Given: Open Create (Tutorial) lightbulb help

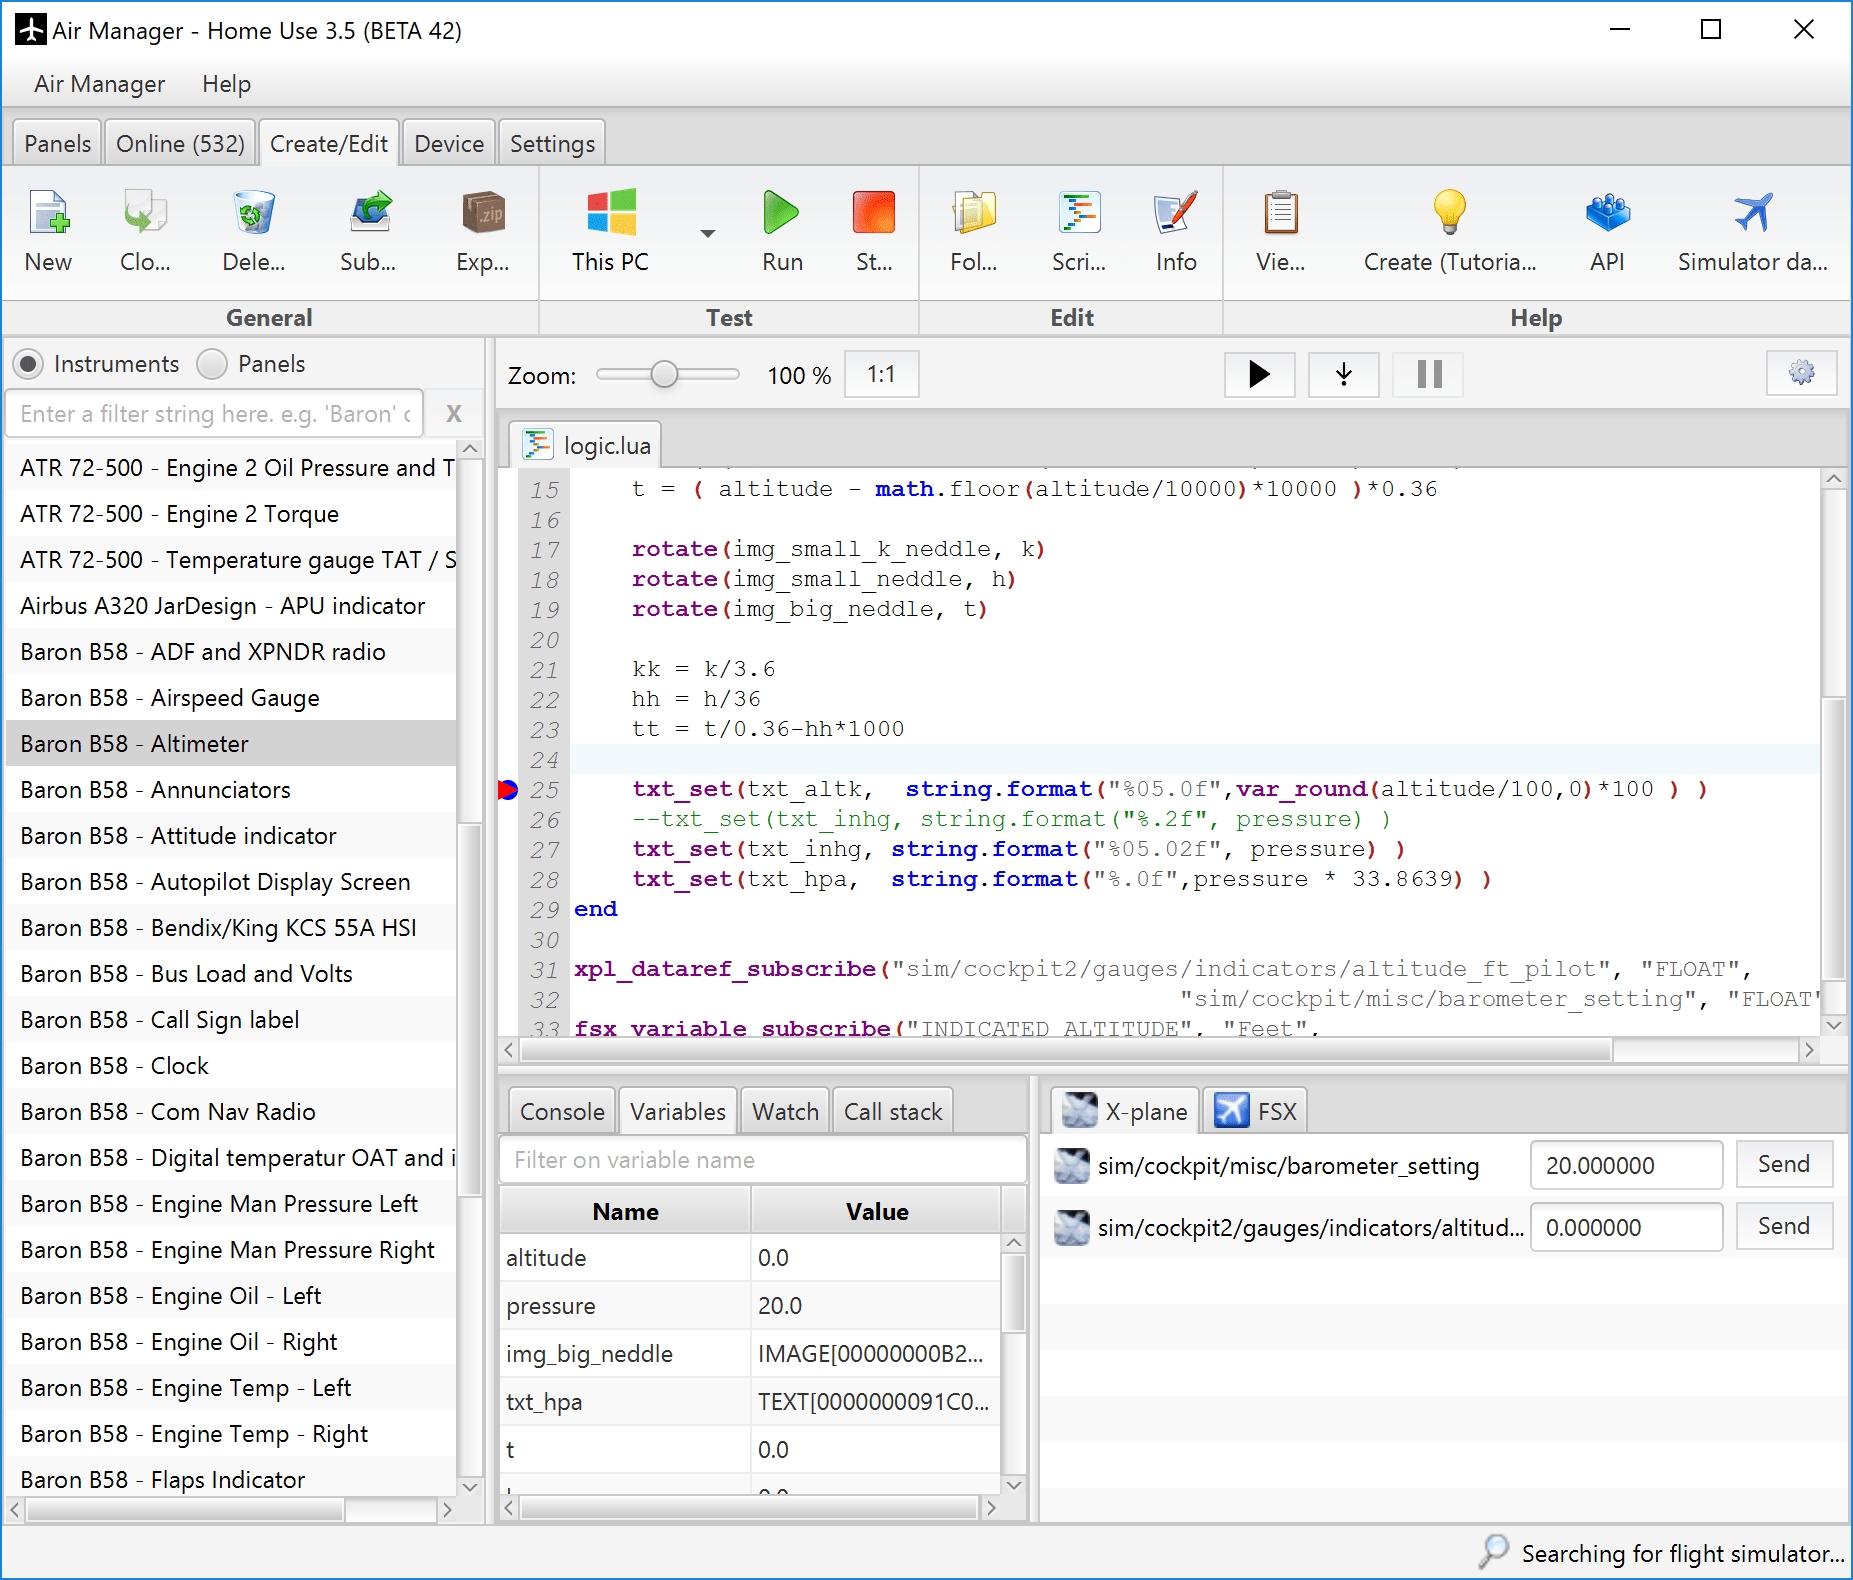Looking at the screenshot, I should pos(1450,231).
